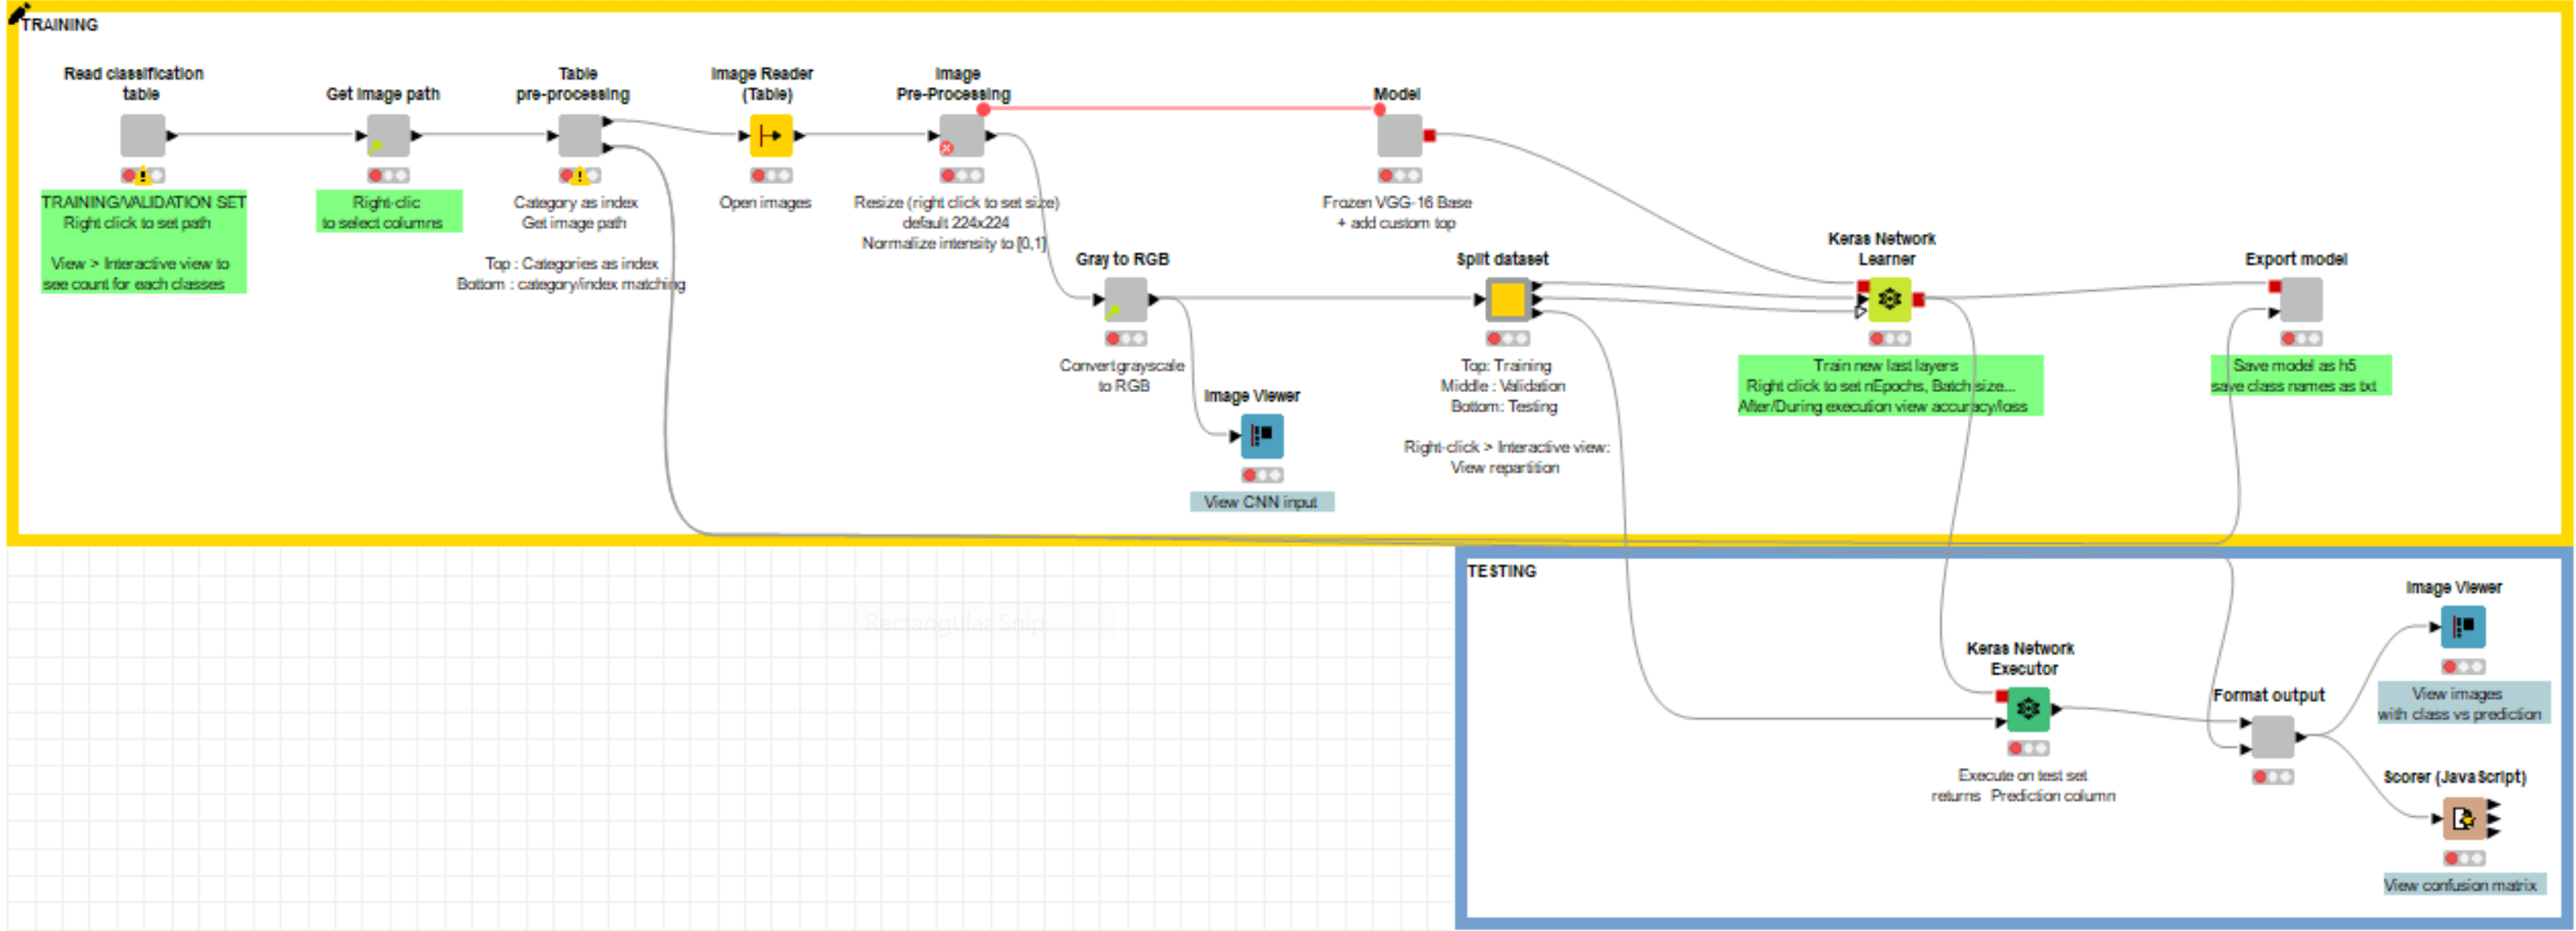Click the Read classification table node
The image size is (2576, 931).
point(143,135)
